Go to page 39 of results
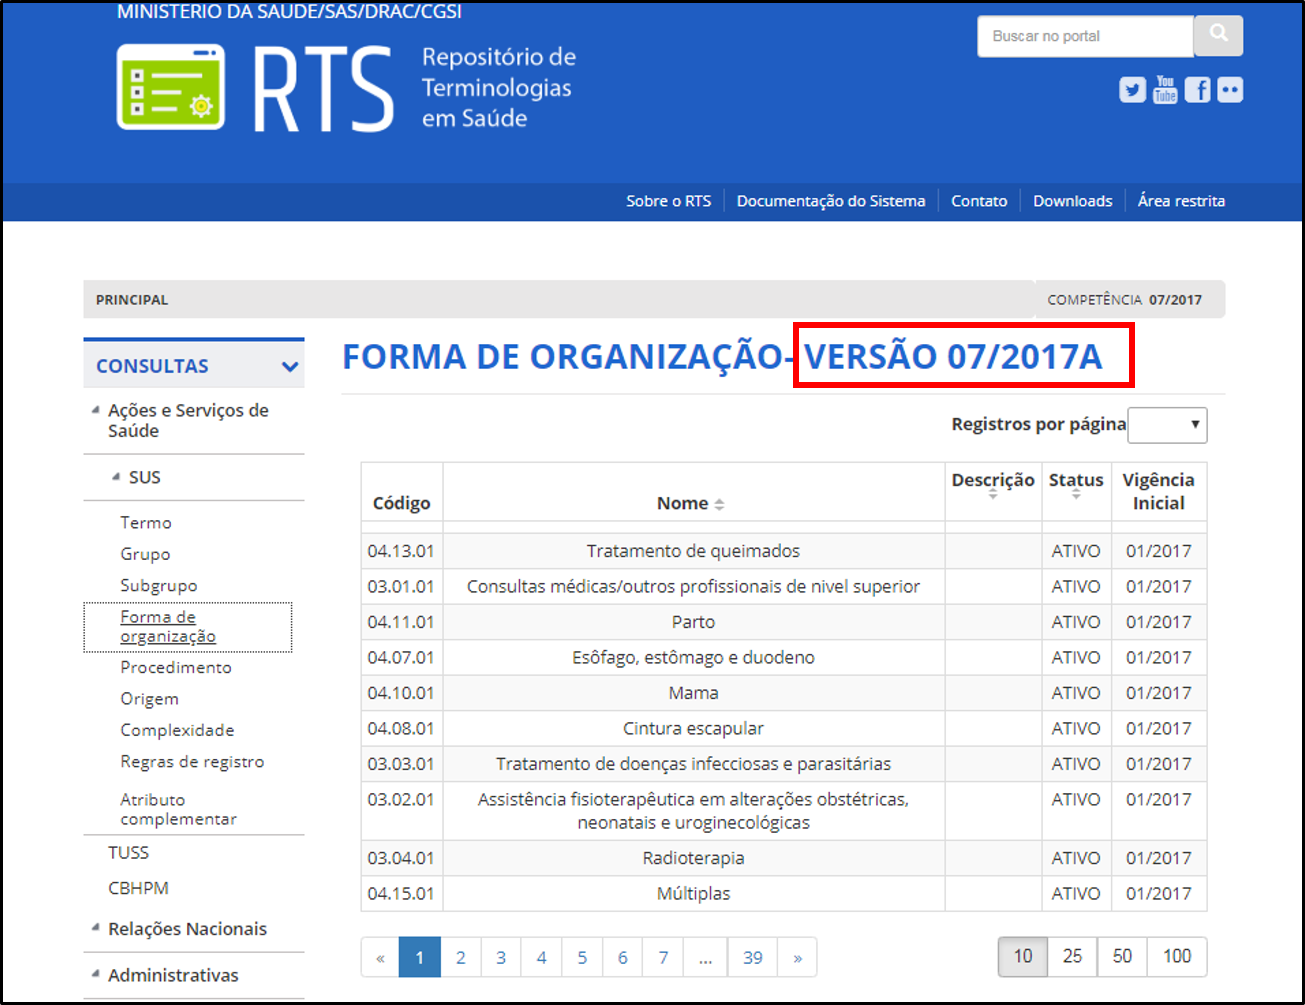The image size is (1305, 1005). (753, 958)
